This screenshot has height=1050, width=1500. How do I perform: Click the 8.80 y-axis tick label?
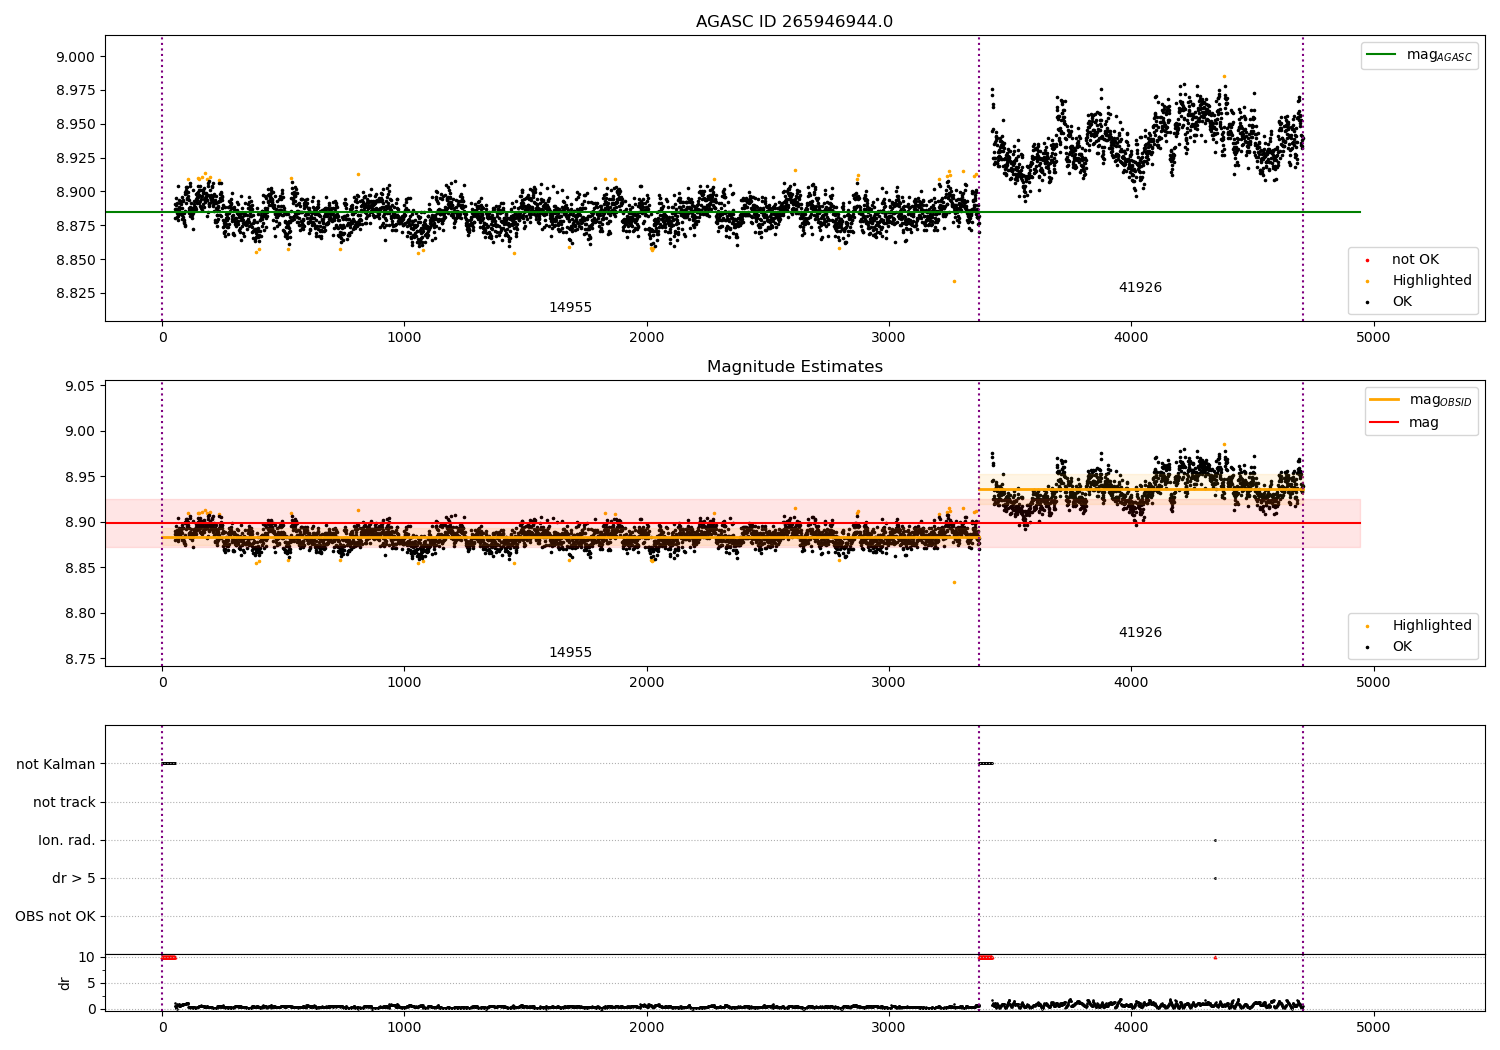tap(79, 614)
